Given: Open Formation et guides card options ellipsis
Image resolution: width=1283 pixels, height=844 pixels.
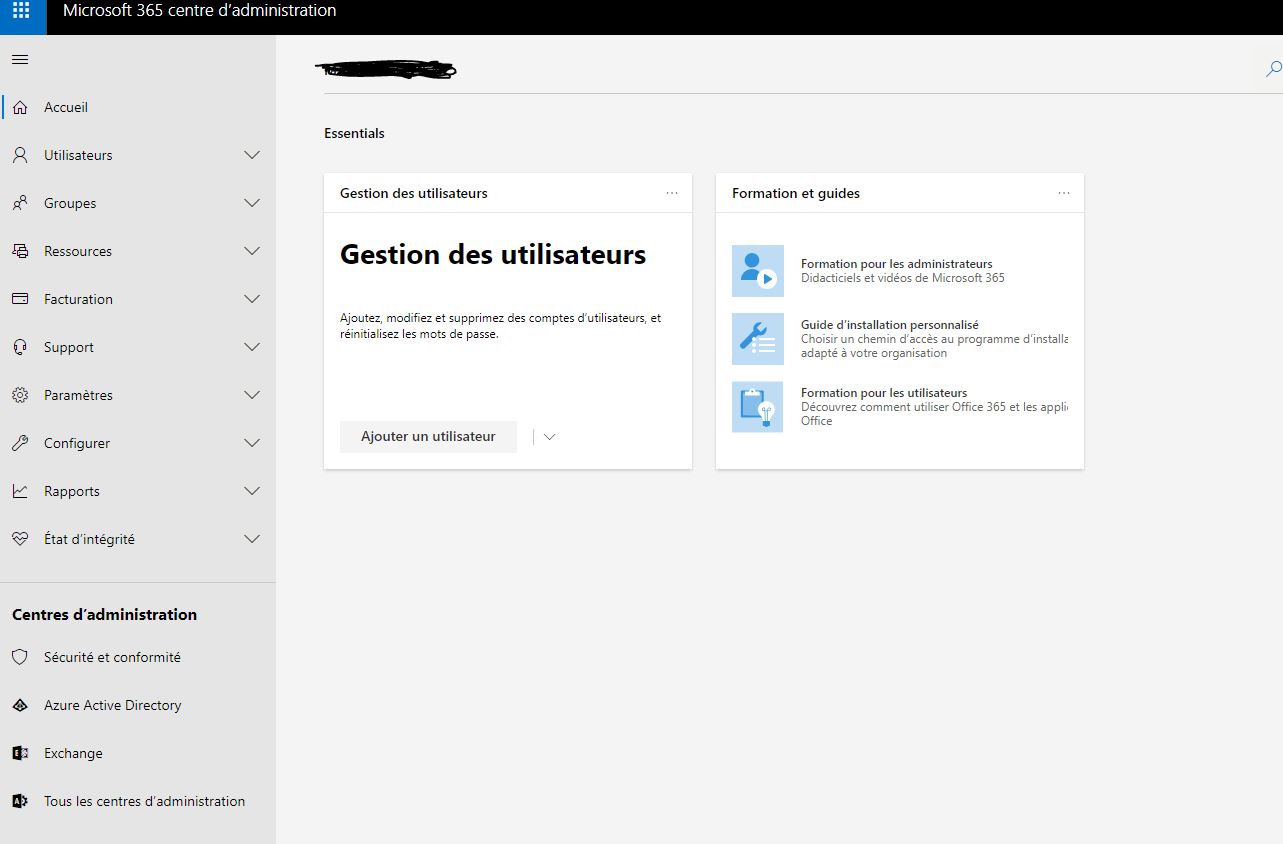Looking at the screenshot, I should point(1064,193).
